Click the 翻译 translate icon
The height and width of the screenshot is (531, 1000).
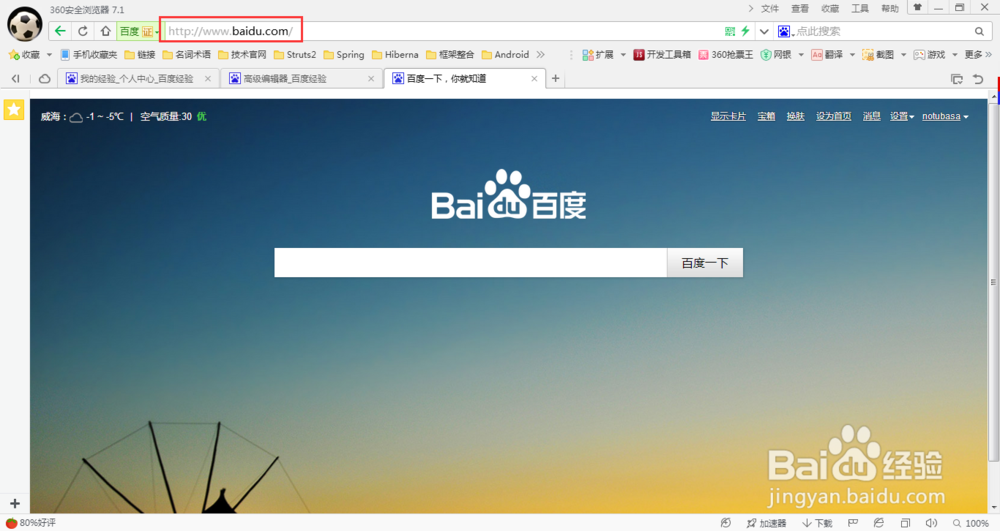point(817,55)
